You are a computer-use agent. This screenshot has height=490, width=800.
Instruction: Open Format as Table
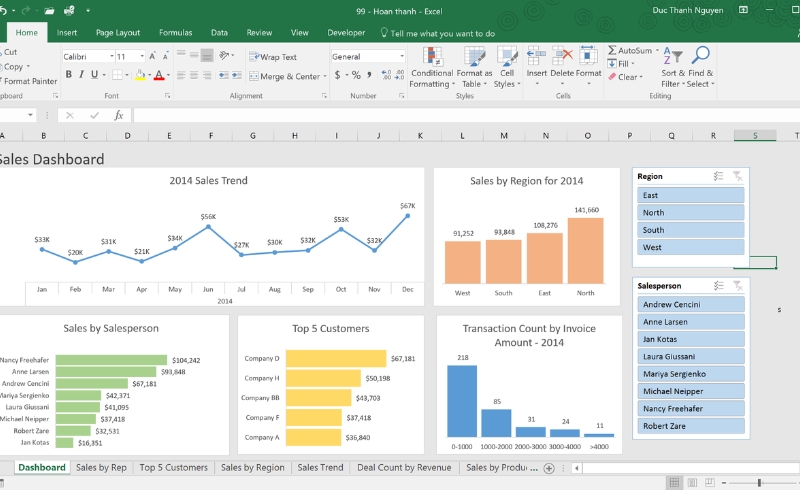474,67
